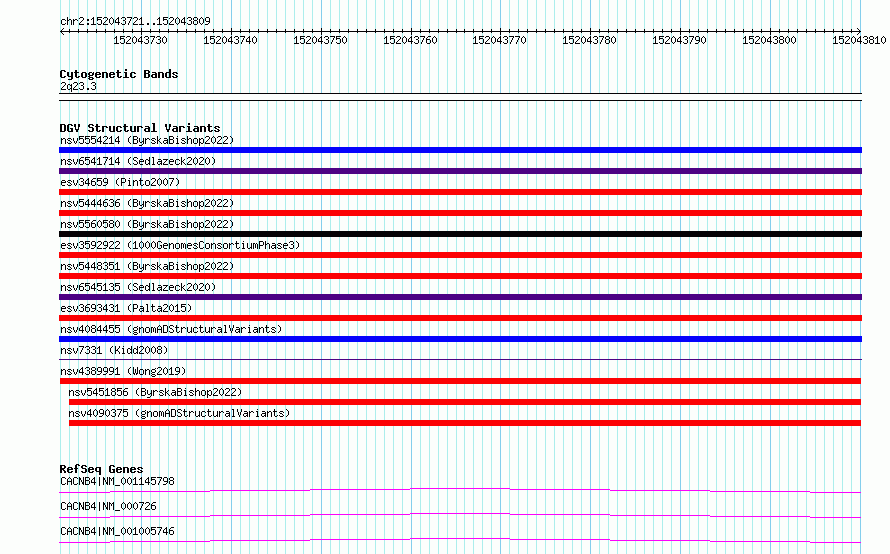The image size is (890, 554).
Task: Click the esv3693431 (Palta2015) label
Action: coord(126,308)
